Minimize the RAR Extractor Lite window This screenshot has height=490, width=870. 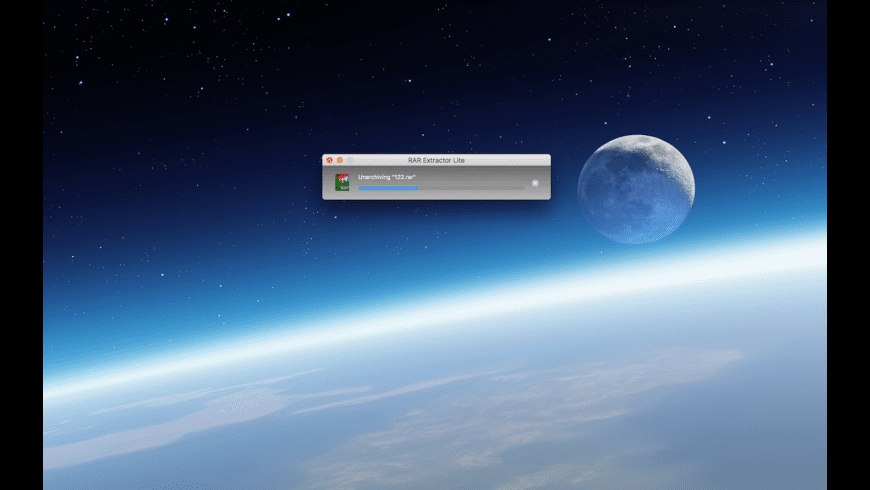point(340,160)
